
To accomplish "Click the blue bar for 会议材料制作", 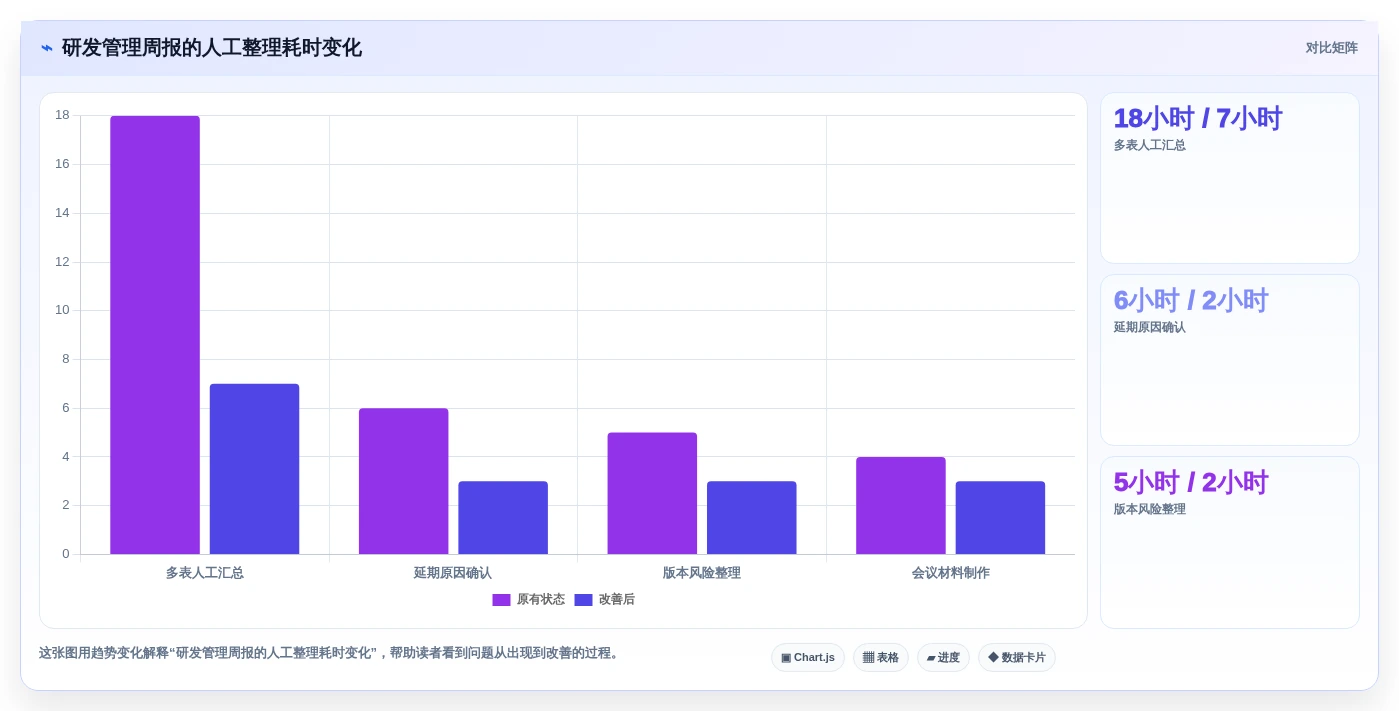I will (x=1000, y=518).
